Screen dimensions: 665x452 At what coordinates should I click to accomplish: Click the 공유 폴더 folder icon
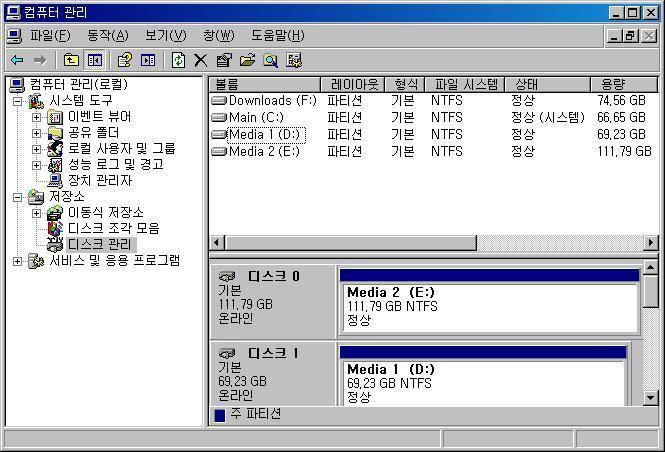click(55, 133)
